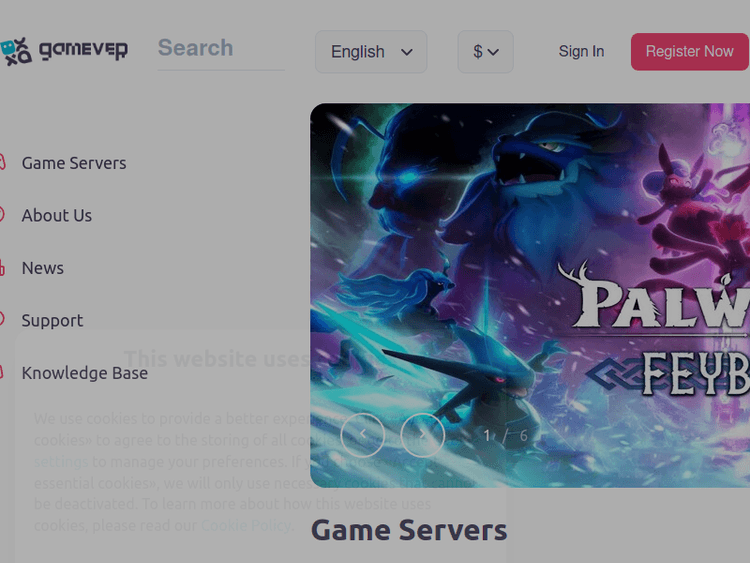Open About Us in the sidebar
This screenshot has height=563, width=750.
click(56, 216)
